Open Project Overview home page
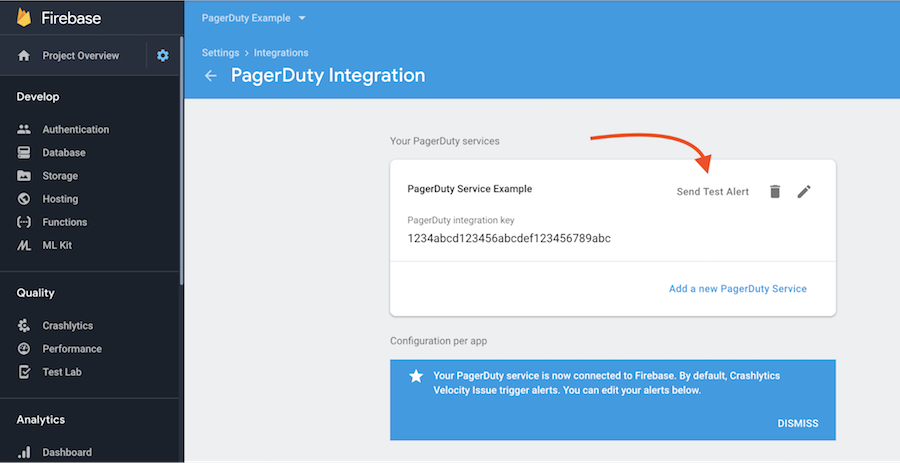Screen dimensions: 900x463 pyautogui.click(x=80, y=56)
